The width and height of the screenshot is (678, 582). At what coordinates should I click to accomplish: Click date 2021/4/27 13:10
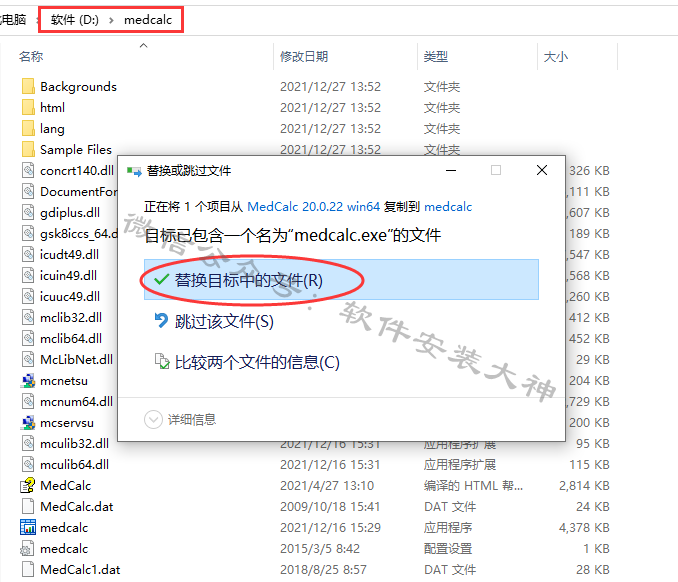(327, 486)
